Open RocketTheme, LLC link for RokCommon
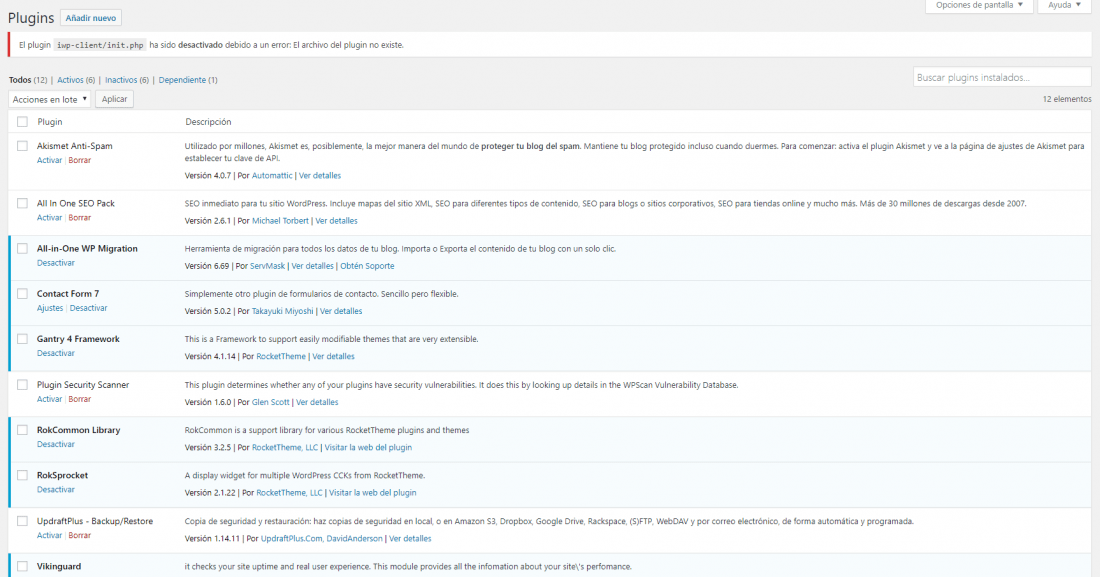 click(285, 447)
